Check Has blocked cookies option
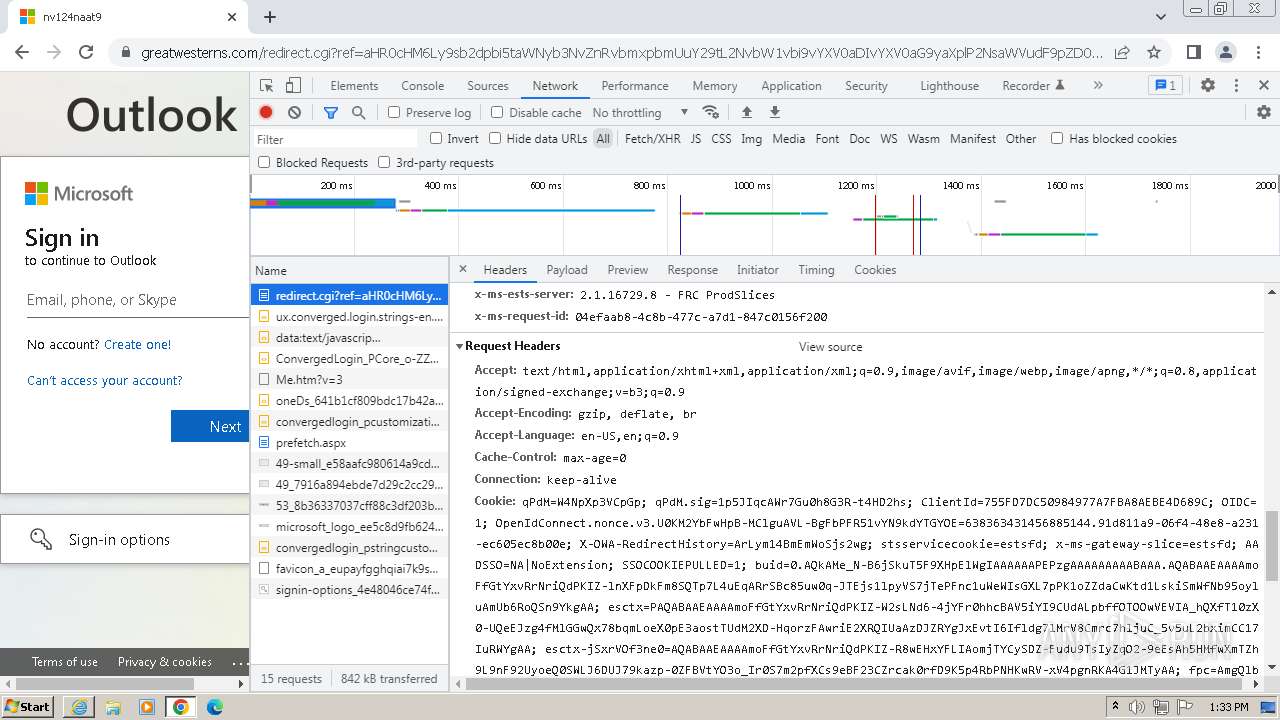This screenshot has width=1280, height=720. point(1057,138)
